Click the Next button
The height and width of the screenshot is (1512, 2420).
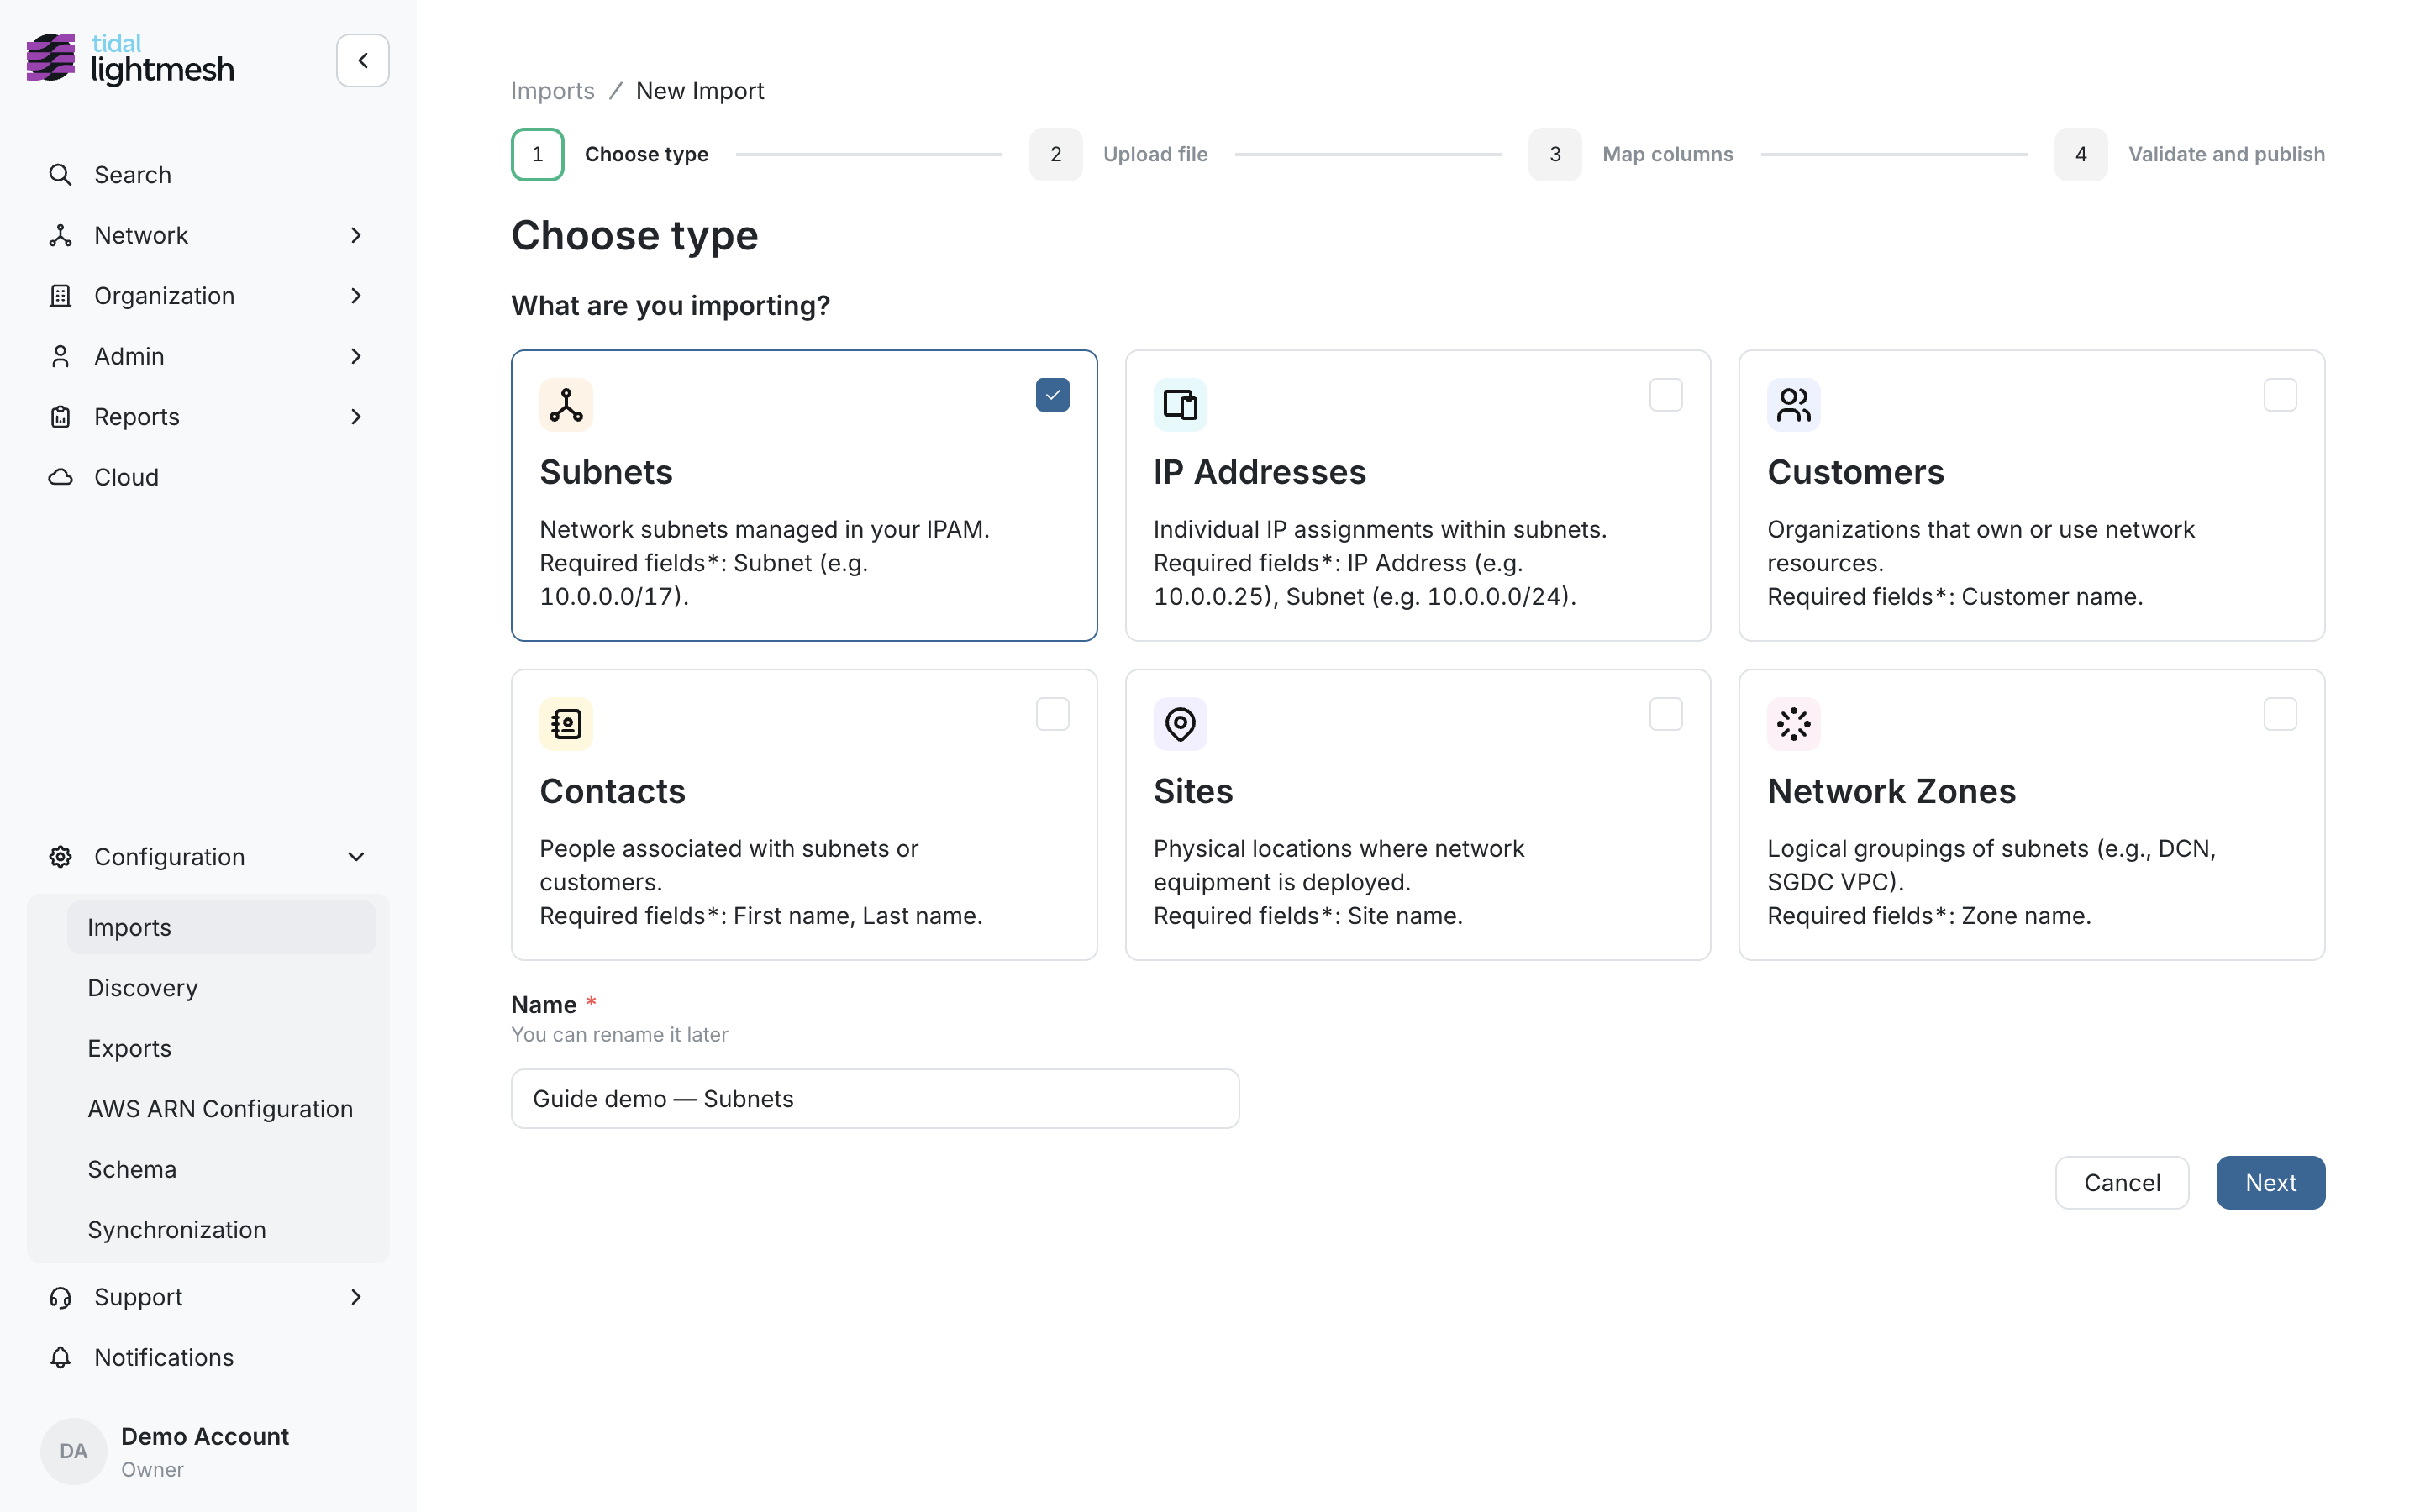2270,1183
